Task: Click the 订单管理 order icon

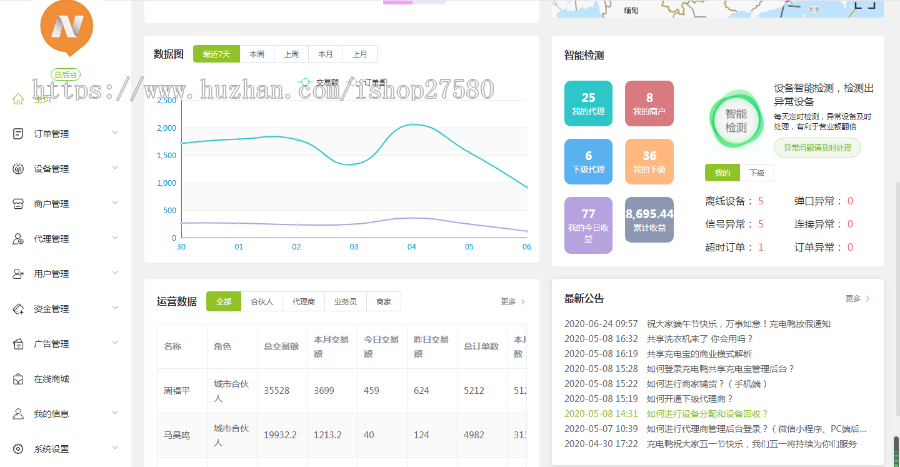Action: [18, 133]
